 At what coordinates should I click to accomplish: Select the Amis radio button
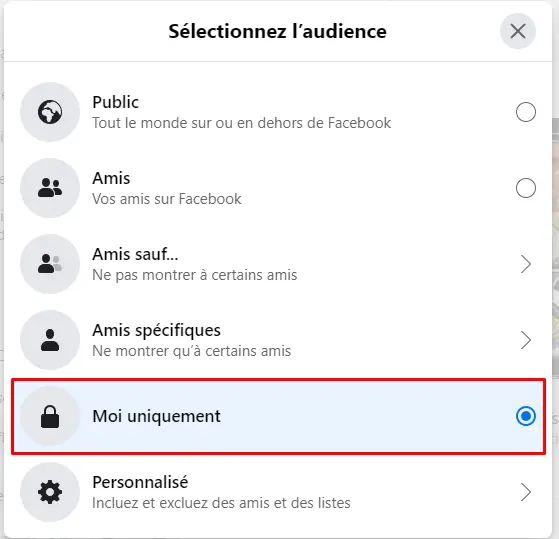click(525, 188)
